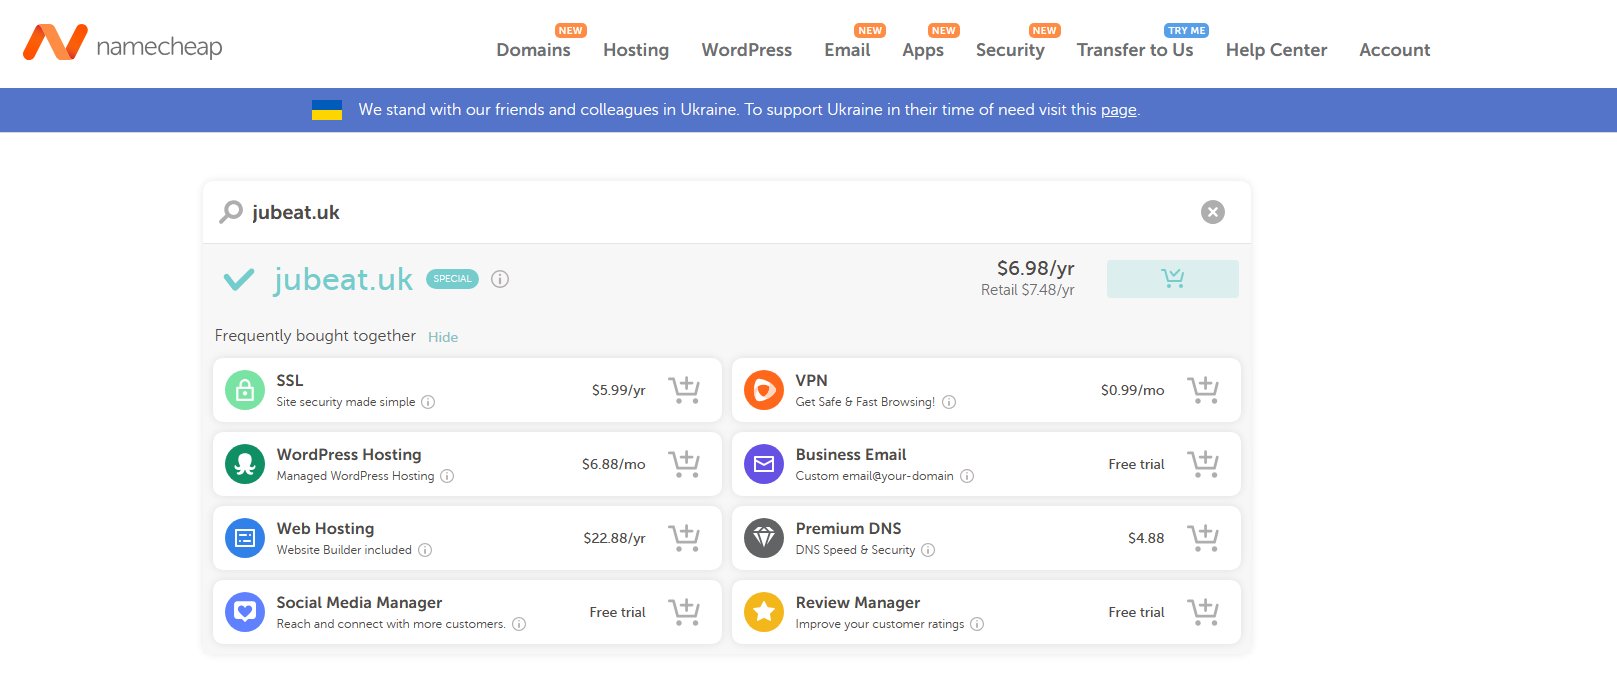
Task: Go to Namecheap homepage via logo
Action: pos(122,44)
